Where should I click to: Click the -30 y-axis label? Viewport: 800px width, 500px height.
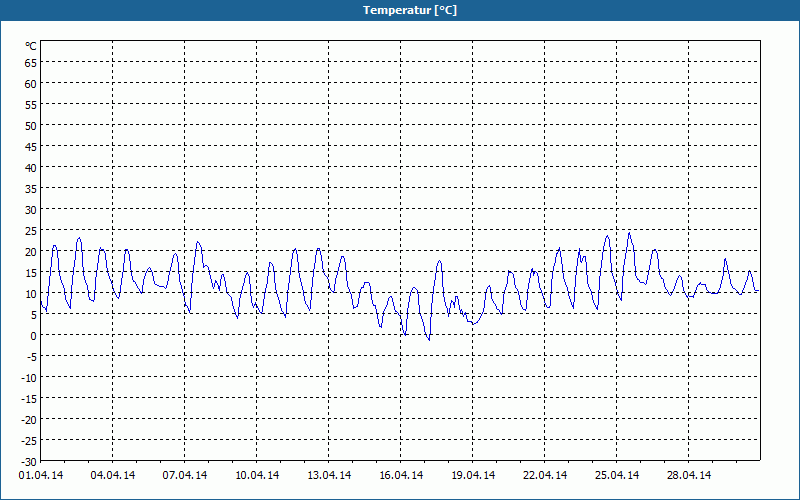[x=29, y=462]
